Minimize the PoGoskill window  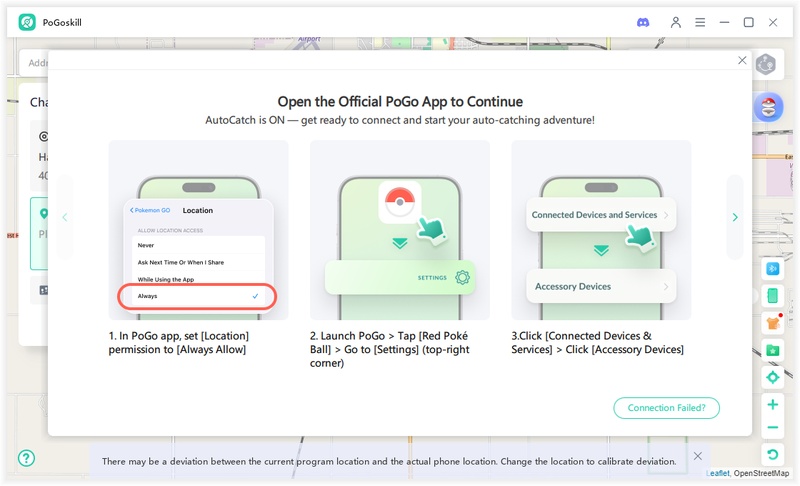point(724,22)
